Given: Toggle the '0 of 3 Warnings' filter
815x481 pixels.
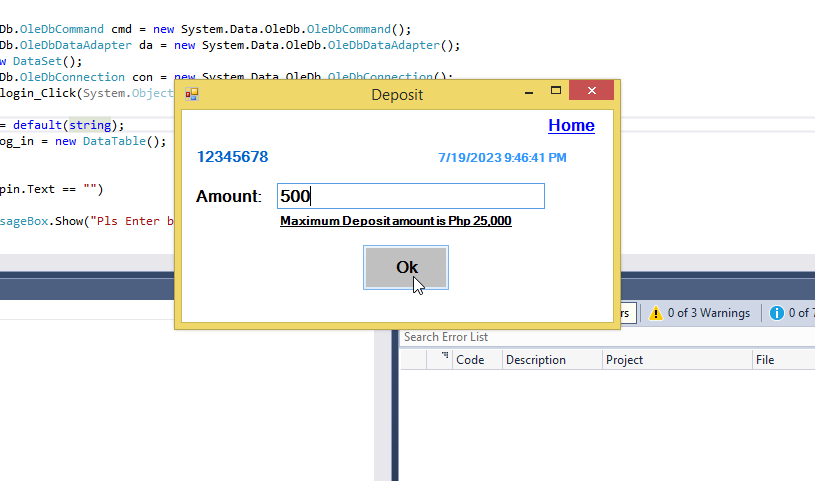Looking at the screenshot, I should pos(698,313).
